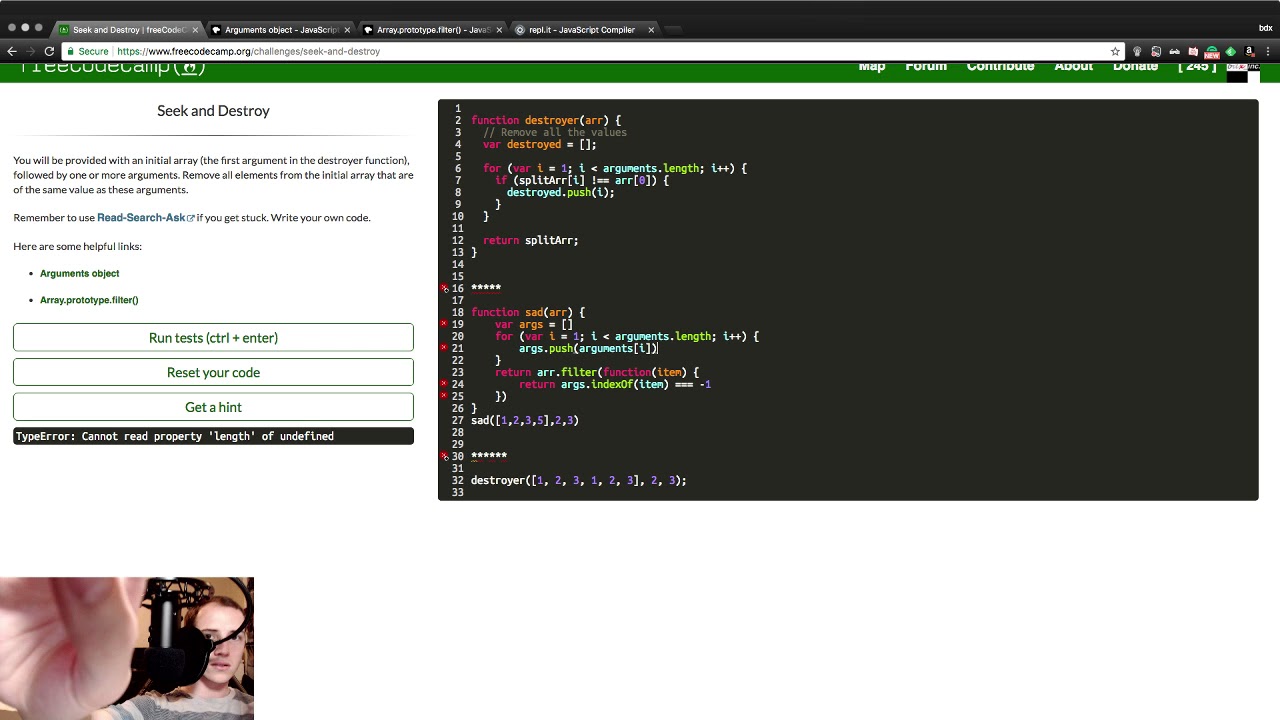
Task: Click the error marker on line 30
Action: point(444,456)
